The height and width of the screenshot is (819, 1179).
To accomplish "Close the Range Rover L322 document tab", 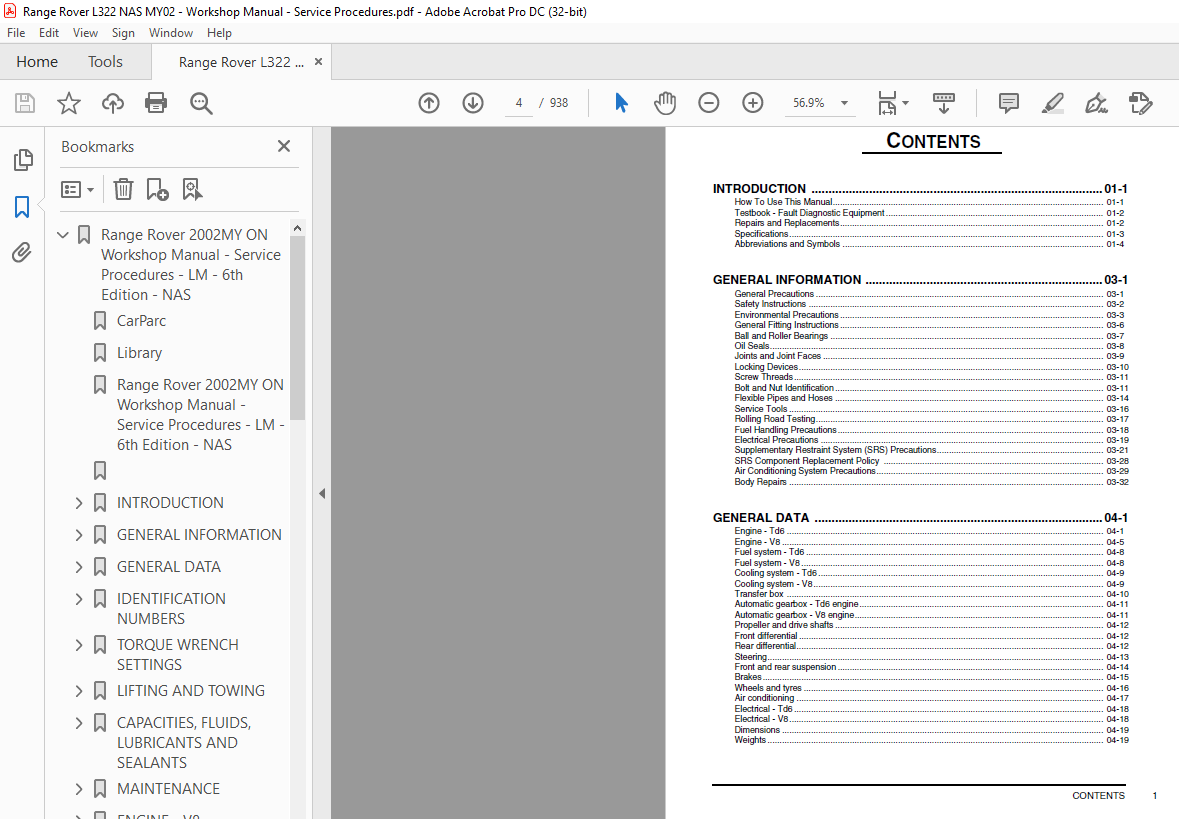I will (x=319, y=62).
